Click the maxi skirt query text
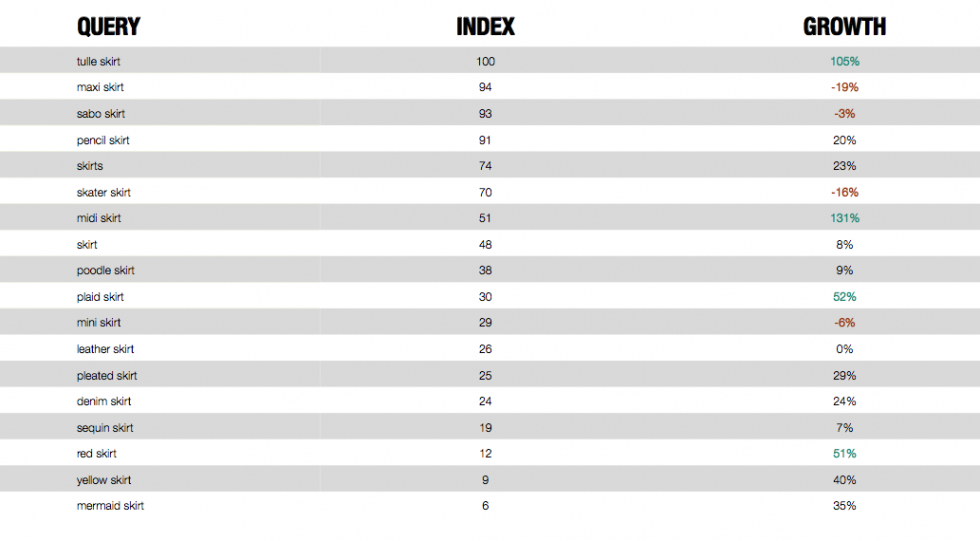Viewport: 980px width, 541px height. tap(100, 87)
